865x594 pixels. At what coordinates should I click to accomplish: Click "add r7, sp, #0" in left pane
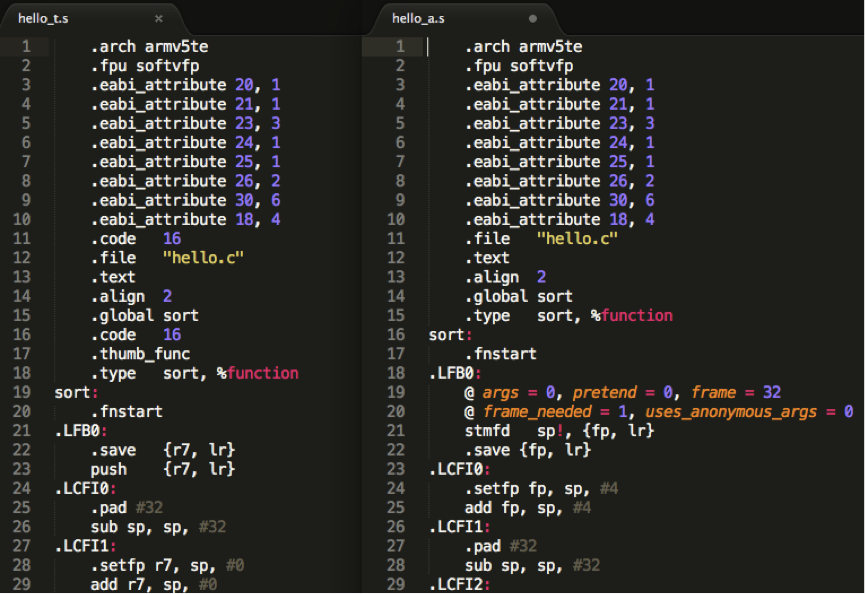pos(154,584)
